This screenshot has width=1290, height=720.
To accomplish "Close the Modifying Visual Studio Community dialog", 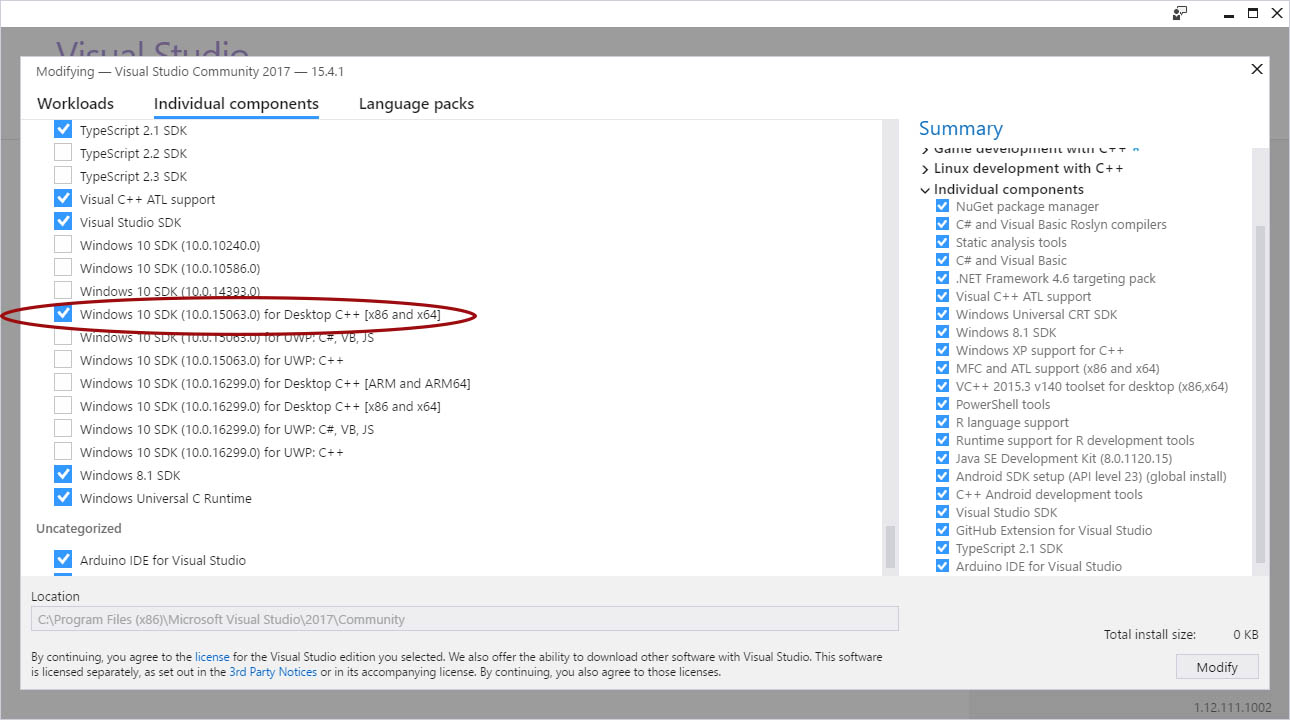I will (x=1257, y=69).
